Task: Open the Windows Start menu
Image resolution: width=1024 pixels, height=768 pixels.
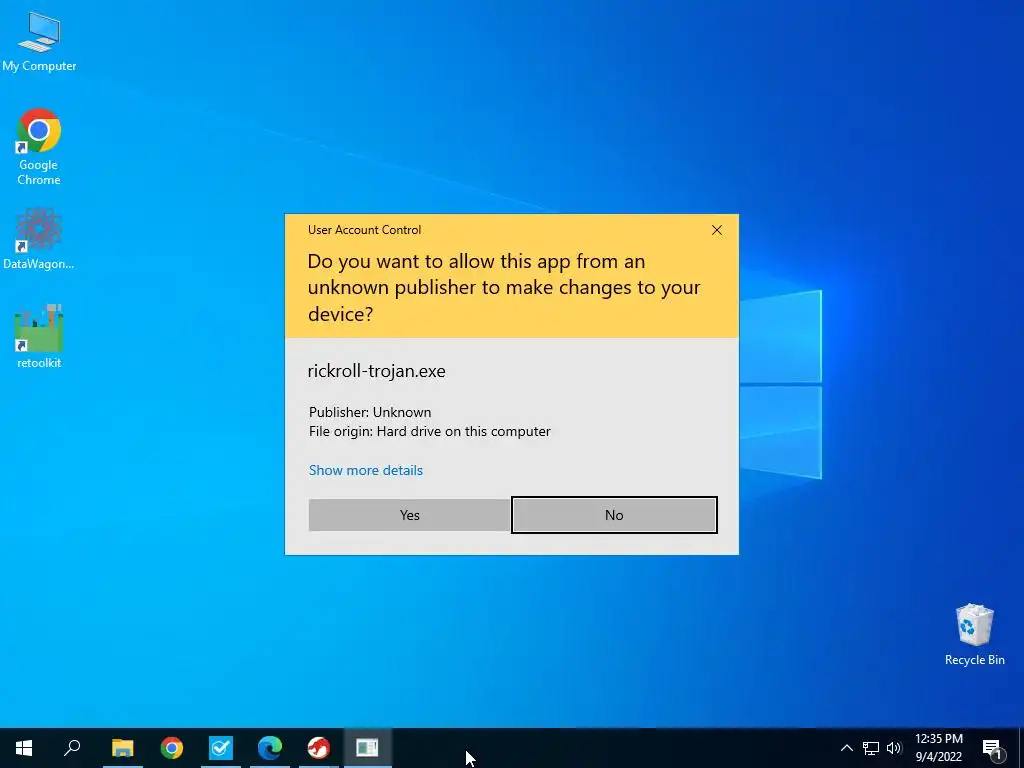Action: 24,748
